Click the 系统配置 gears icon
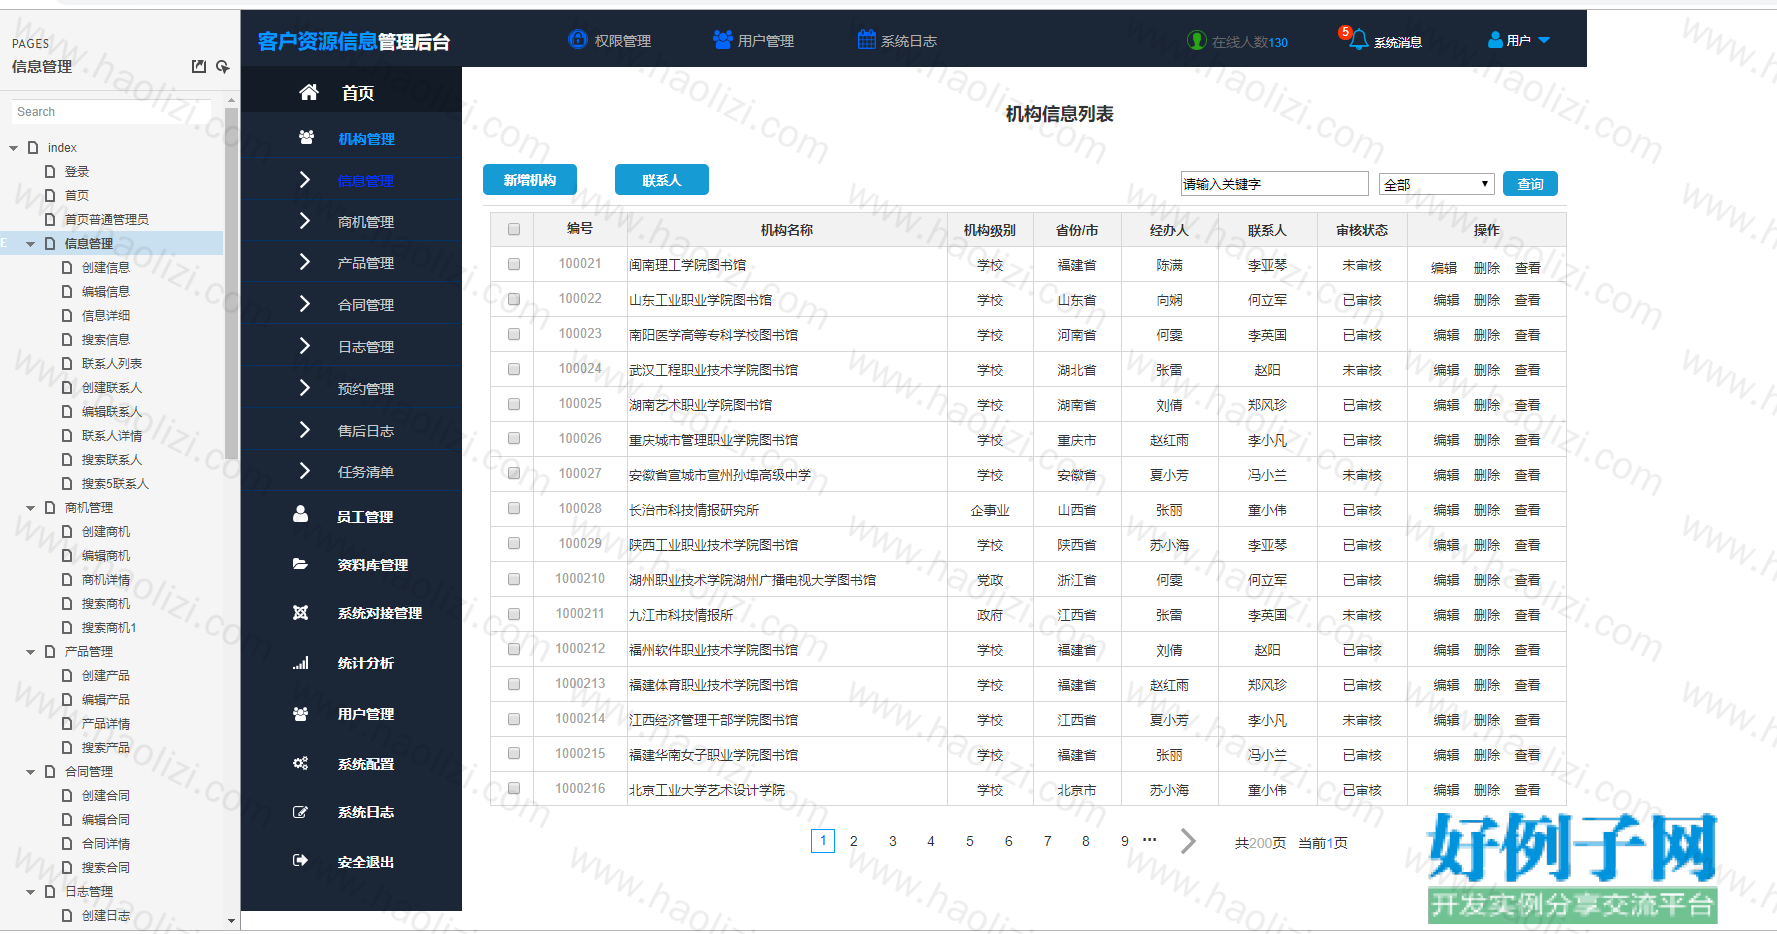The width and height of the screenshot is (1777, 934). 300,763
